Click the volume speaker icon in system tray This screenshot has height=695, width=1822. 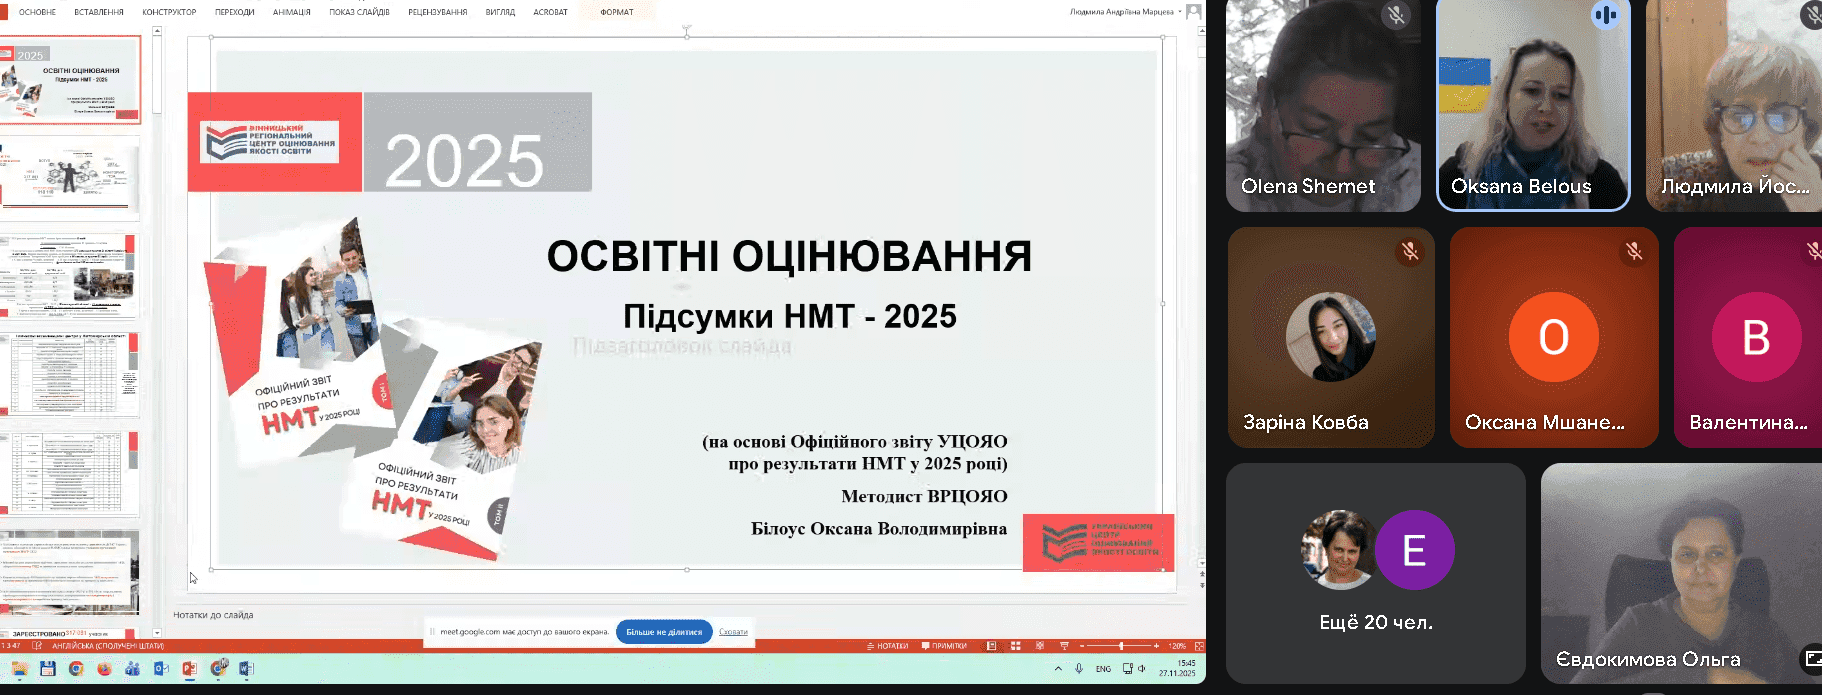click(x=1142, y=669)
